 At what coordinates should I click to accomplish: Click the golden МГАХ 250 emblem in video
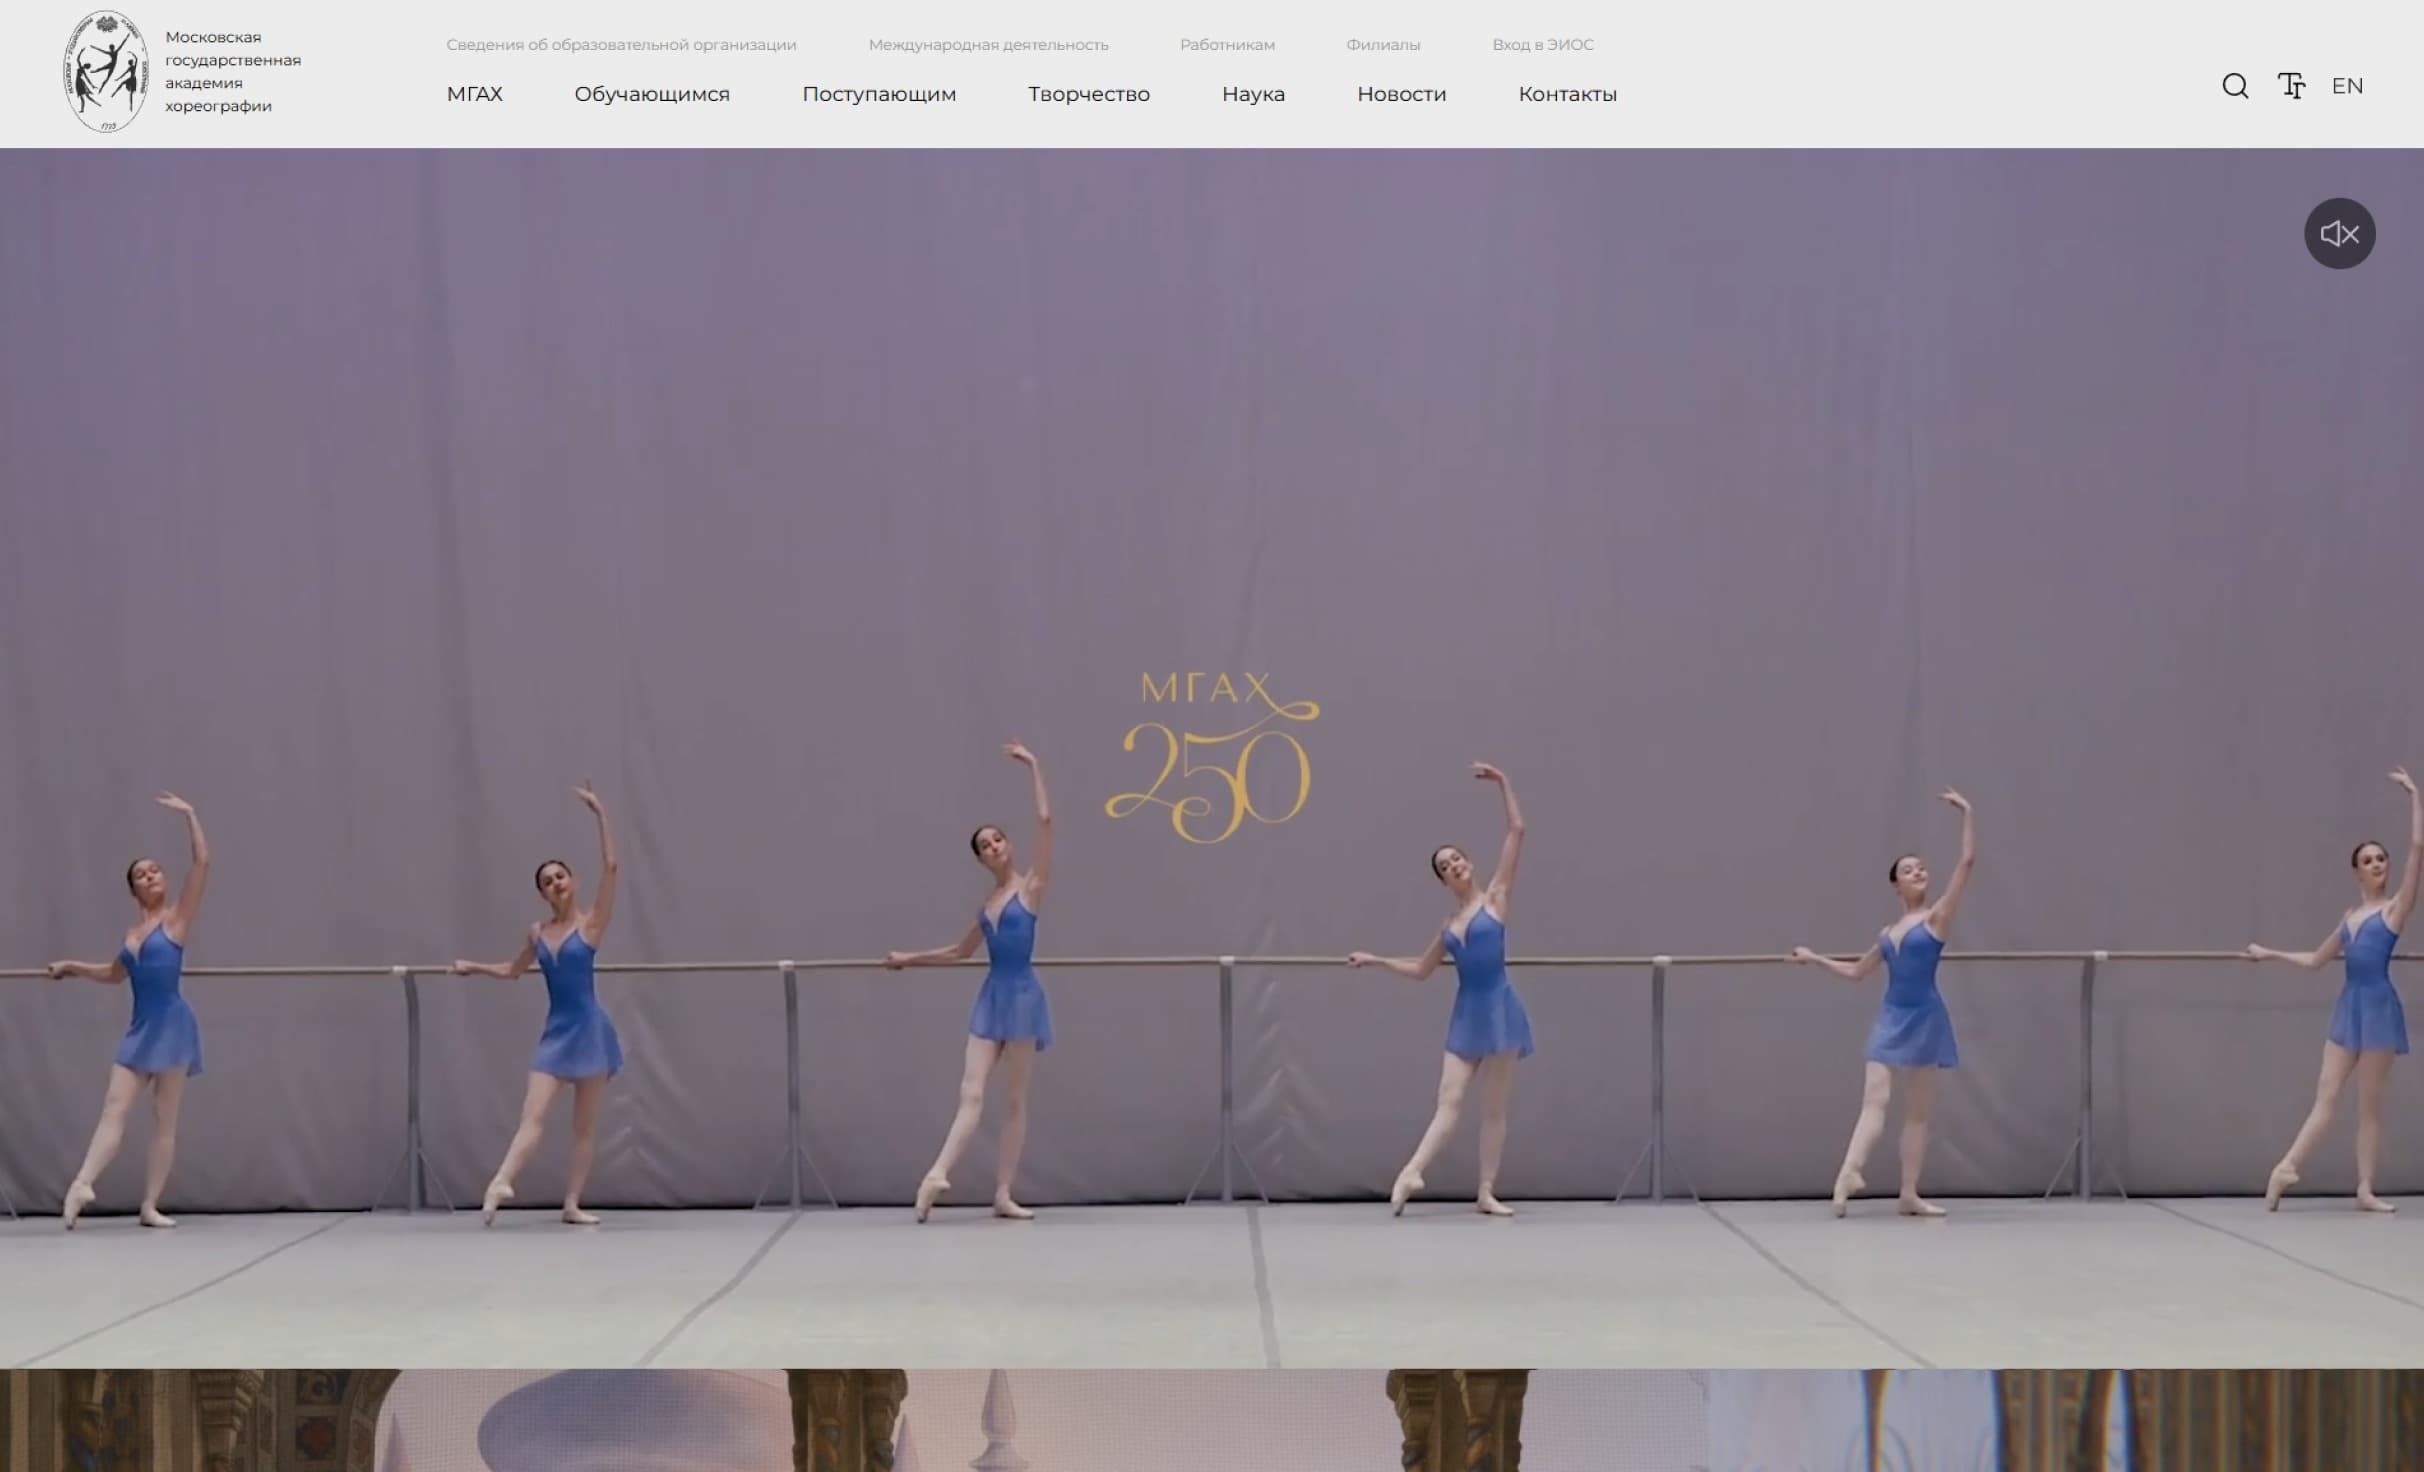tap(1210, 758)
